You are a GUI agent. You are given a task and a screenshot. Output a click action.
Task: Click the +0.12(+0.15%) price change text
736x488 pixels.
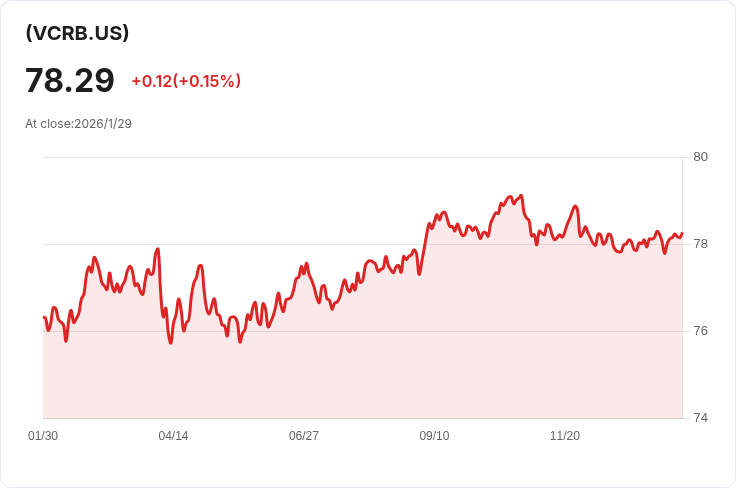click(186, 81)
